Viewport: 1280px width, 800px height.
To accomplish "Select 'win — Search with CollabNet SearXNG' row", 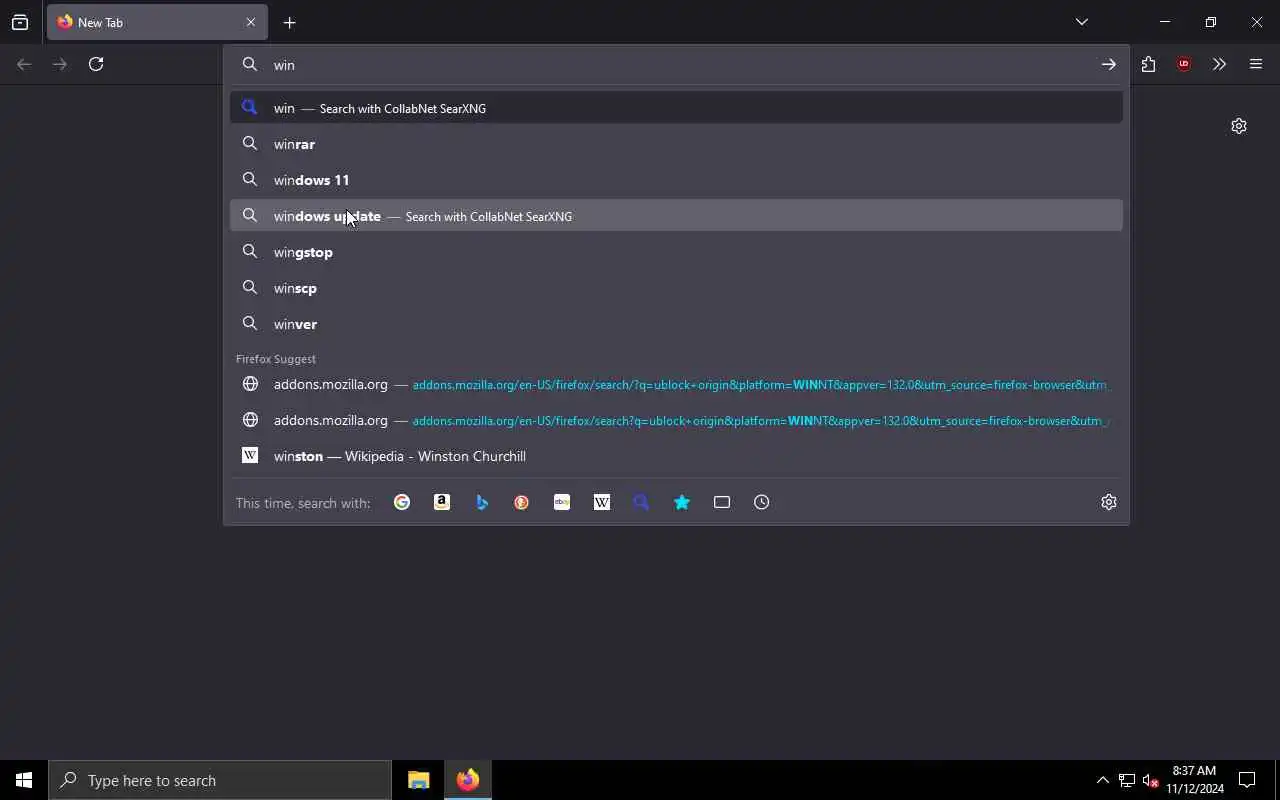I will coord(676,108).
